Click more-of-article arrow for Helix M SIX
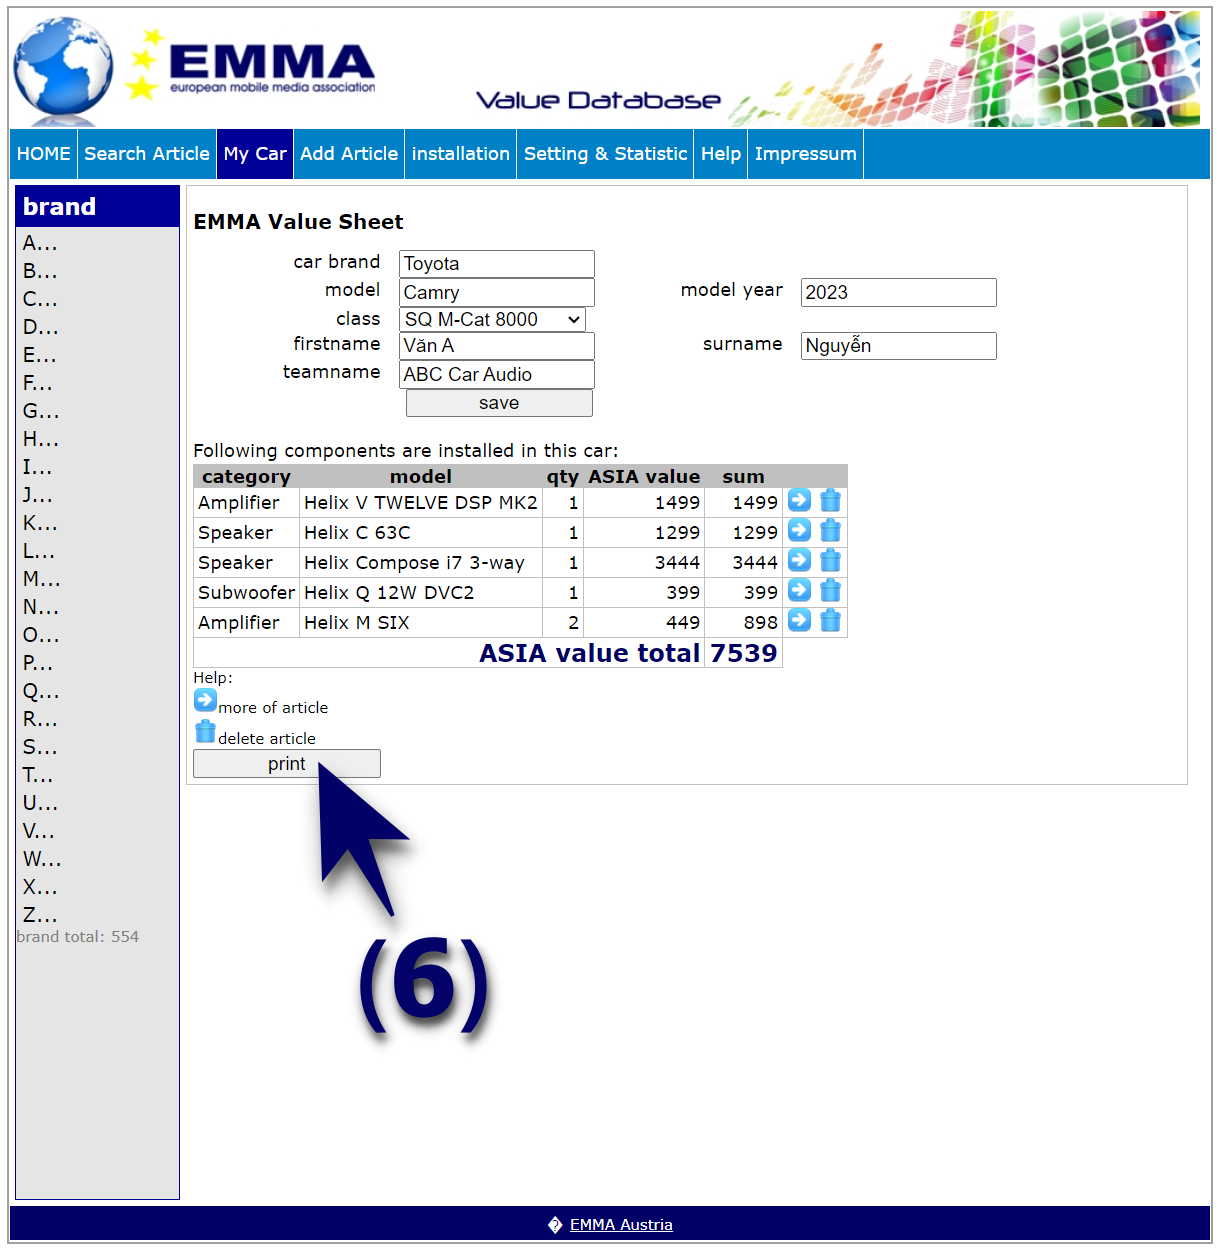The height and width of the screenshot is (1253, 1219). tap(799, 620)
